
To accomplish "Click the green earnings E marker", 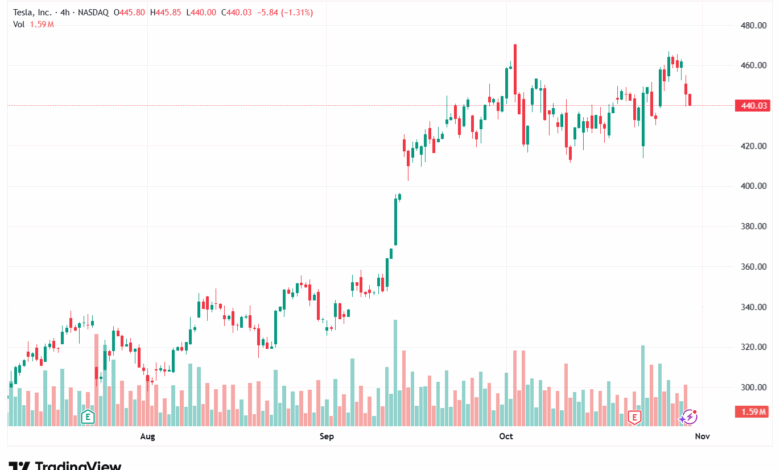I will [88, 415].
